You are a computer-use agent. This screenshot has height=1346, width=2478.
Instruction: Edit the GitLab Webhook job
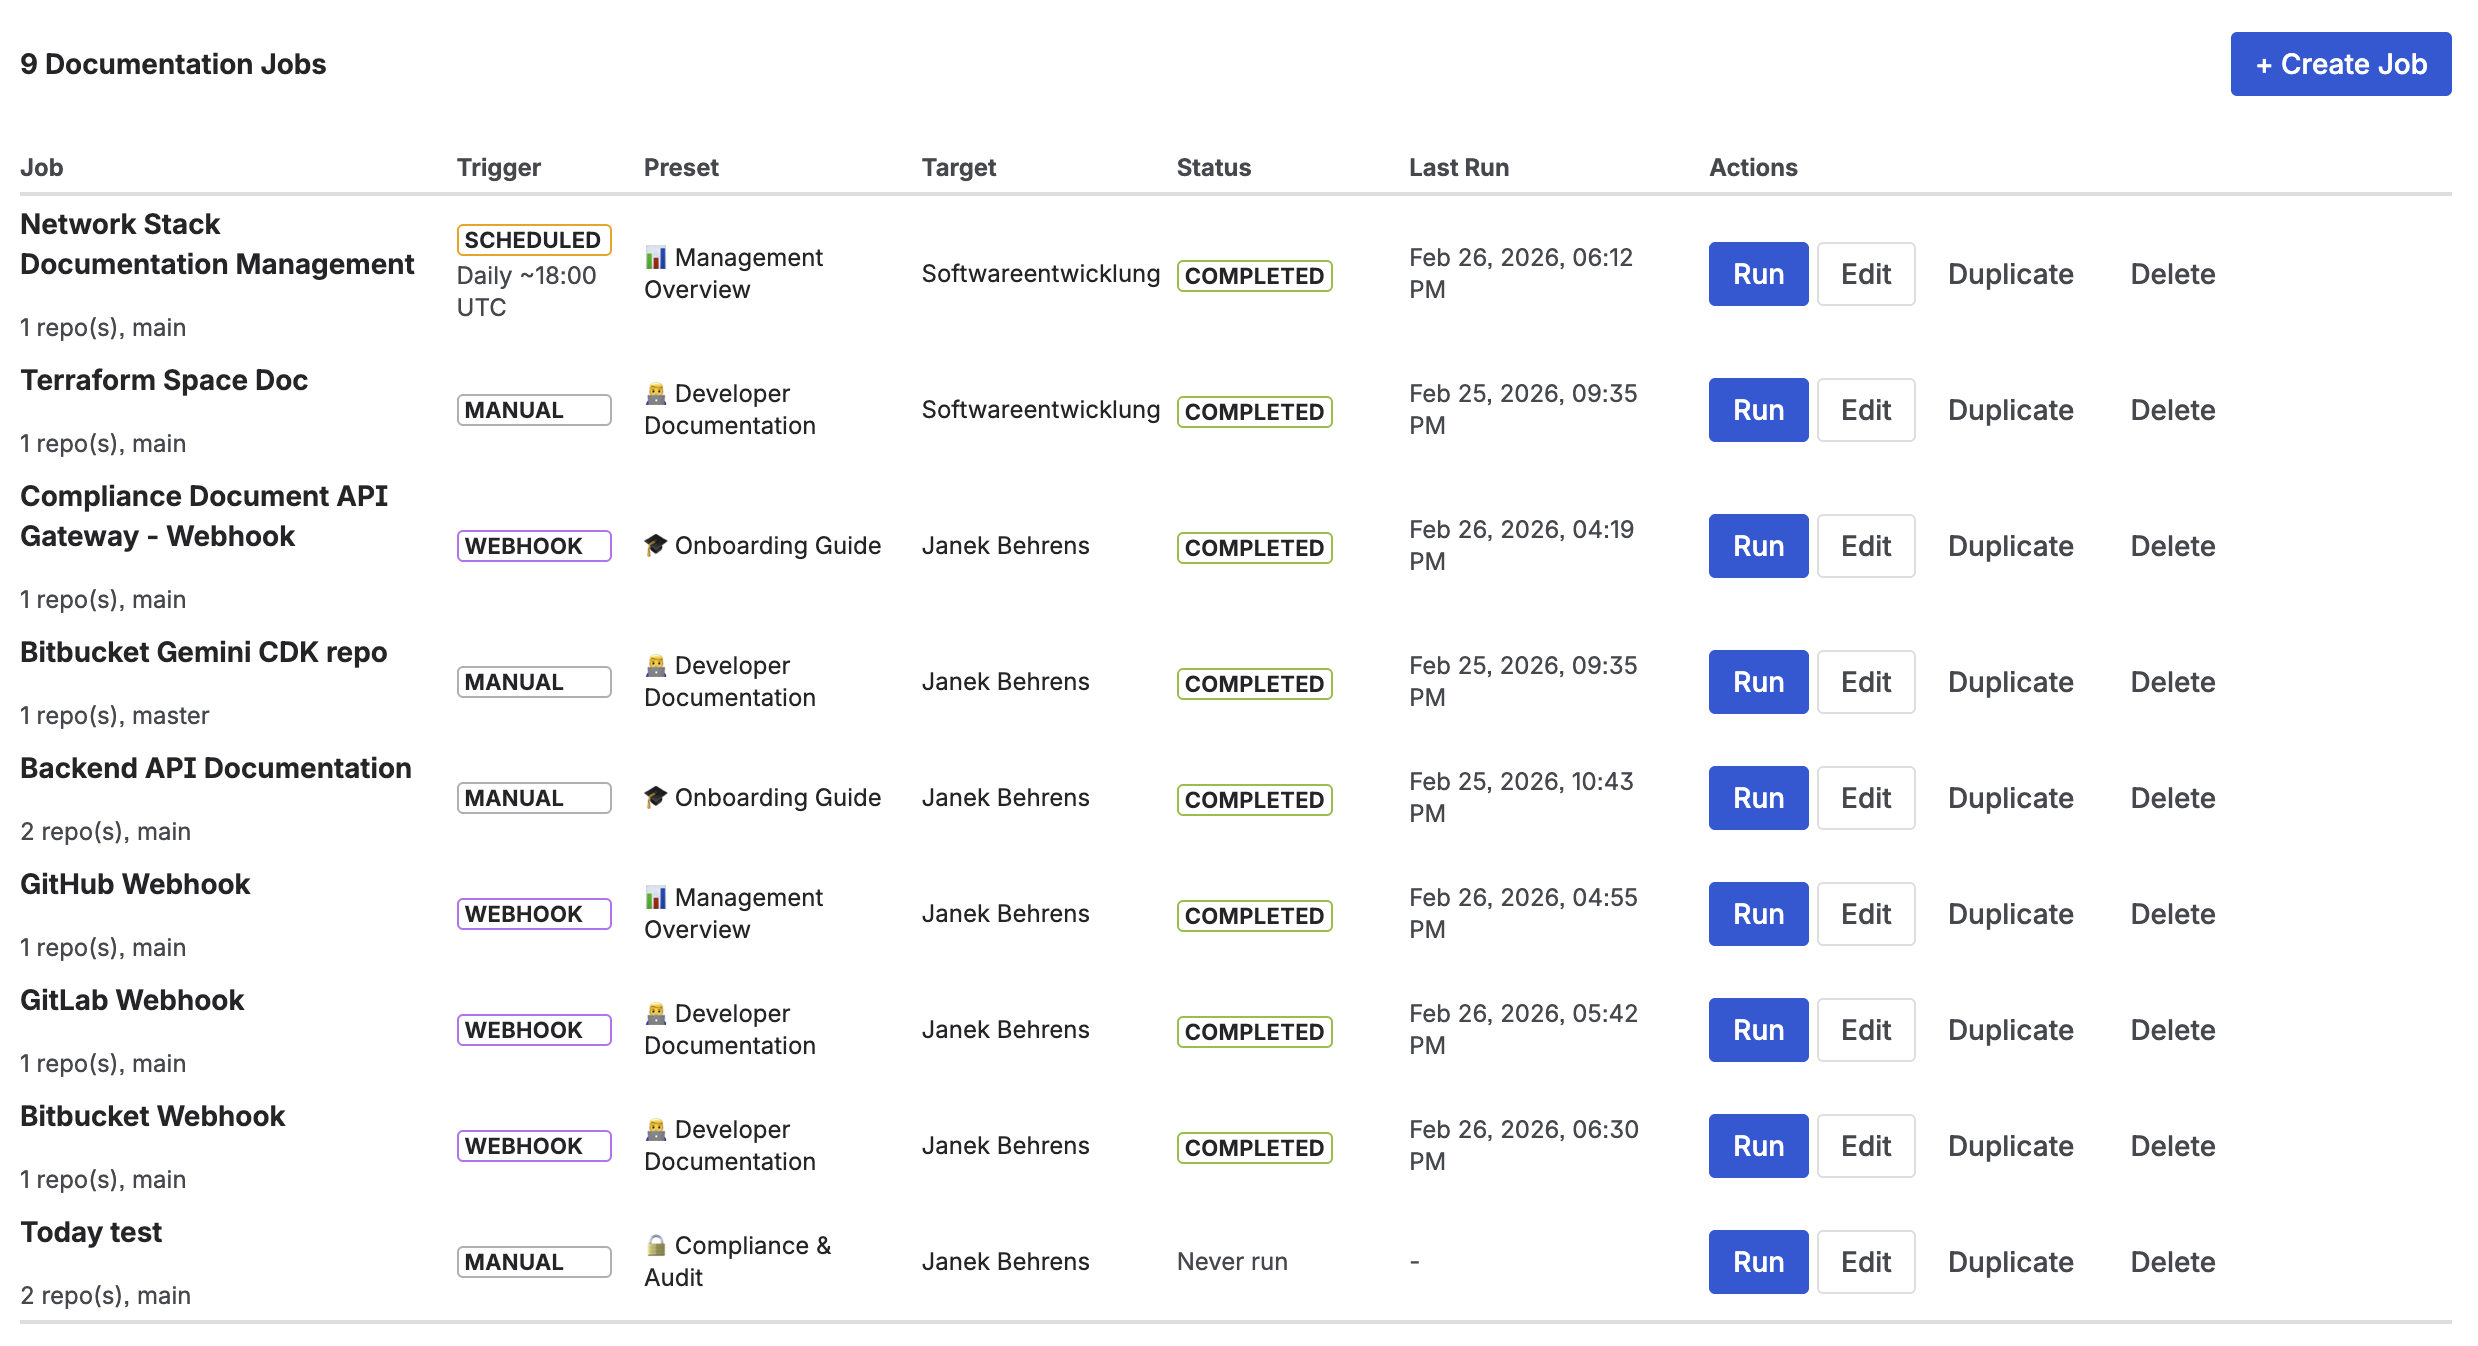tap(1865, 1029)
